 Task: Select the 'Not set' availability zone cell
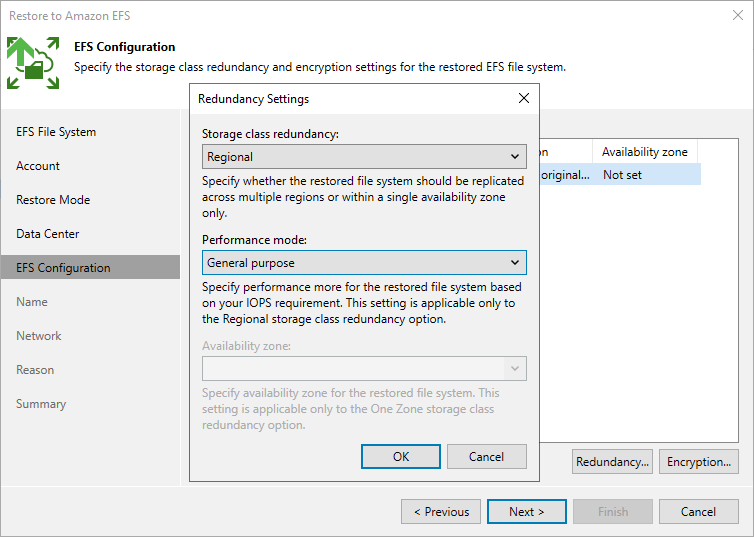point(622,175)
